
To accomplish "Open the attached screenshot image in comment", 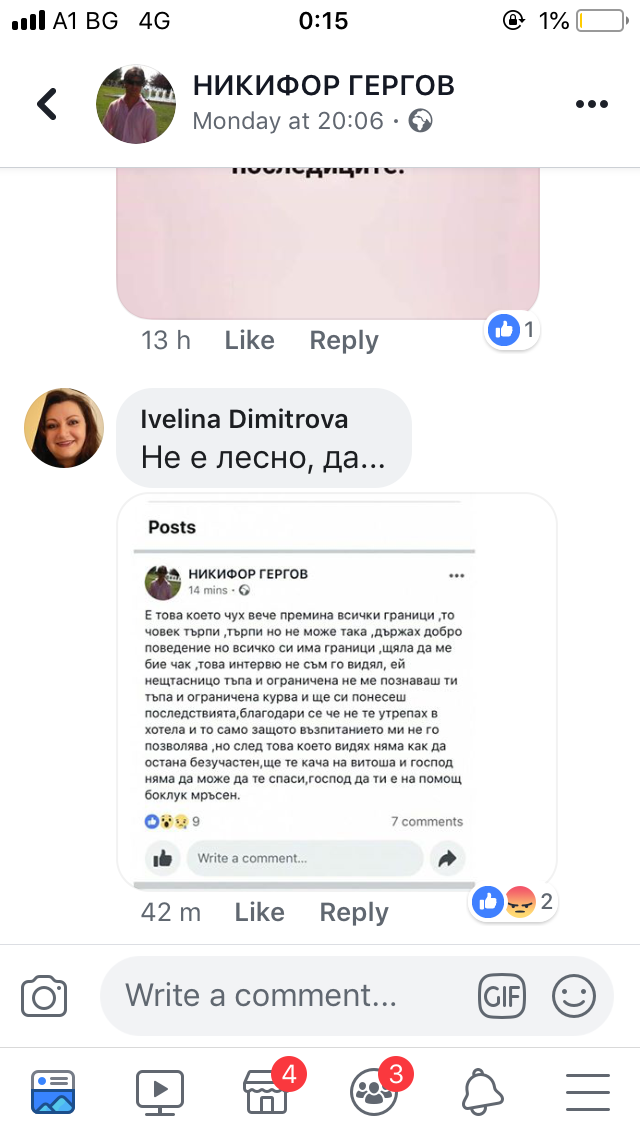I will click(x=336, y=691).
